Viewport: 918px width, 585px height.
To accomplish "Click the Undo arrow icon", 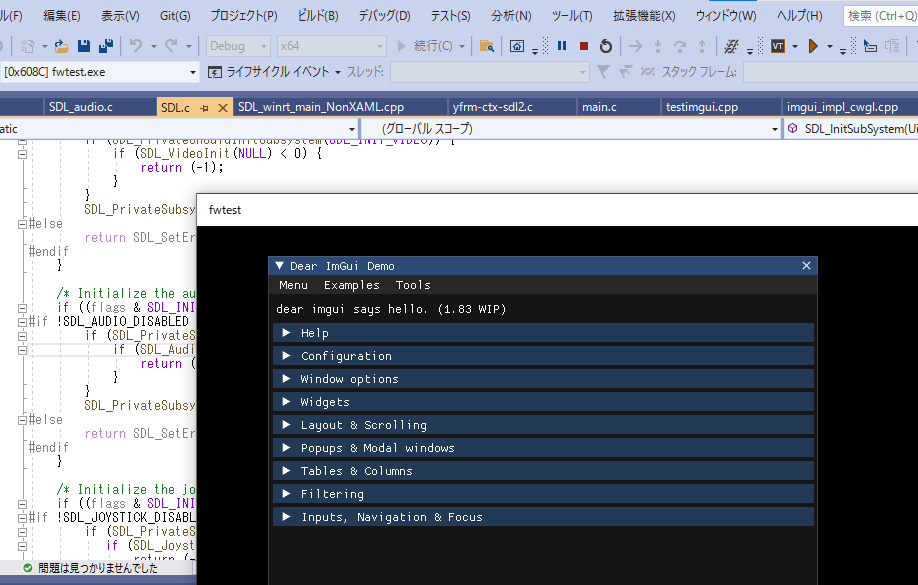I will pos(136,46).
